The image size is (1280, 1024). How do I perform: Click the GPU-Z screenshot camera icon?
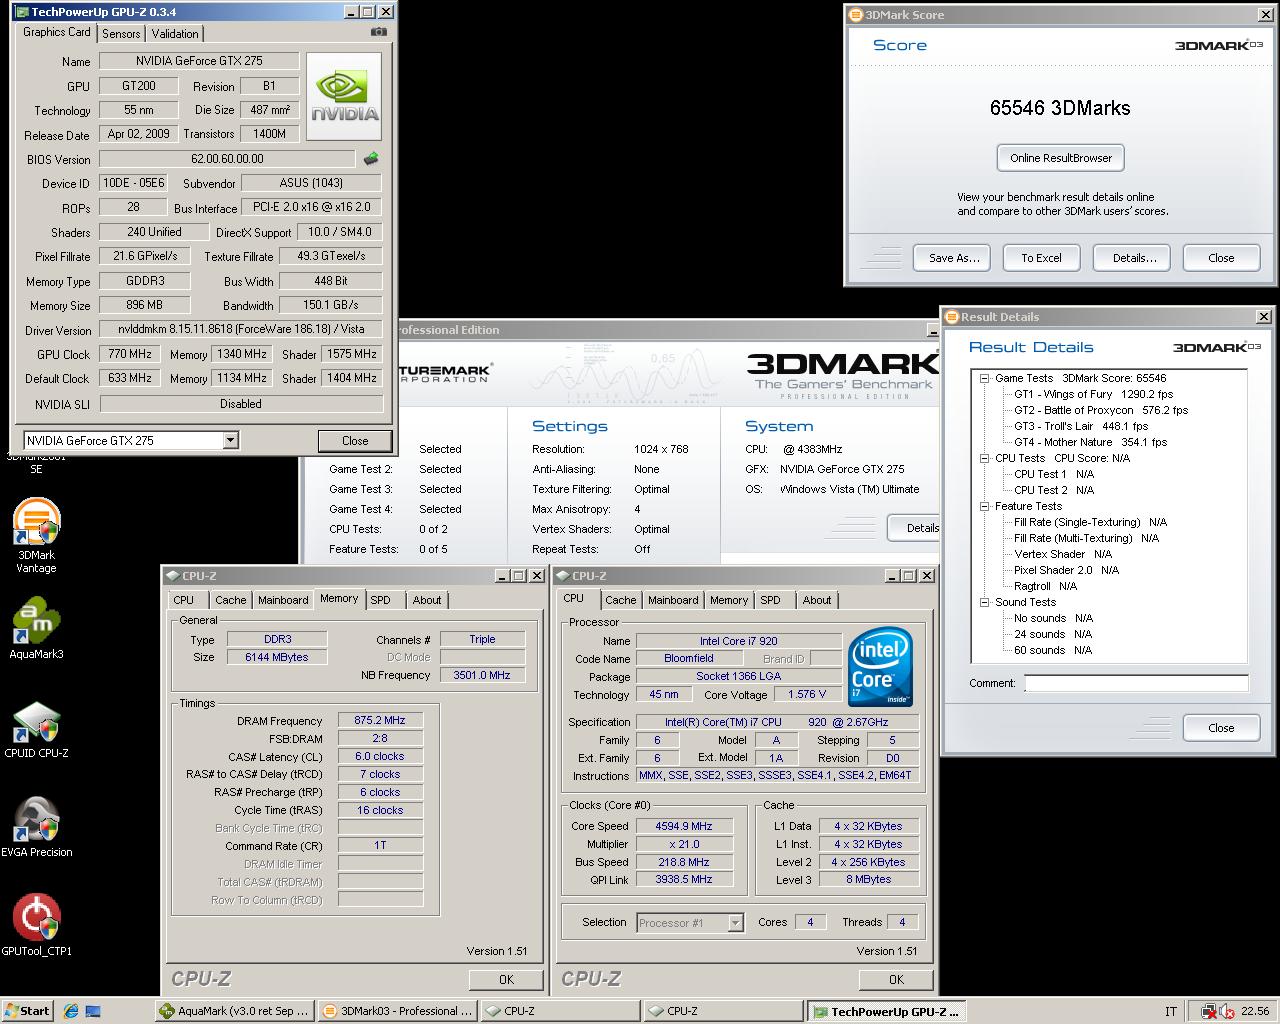(378, 32)
